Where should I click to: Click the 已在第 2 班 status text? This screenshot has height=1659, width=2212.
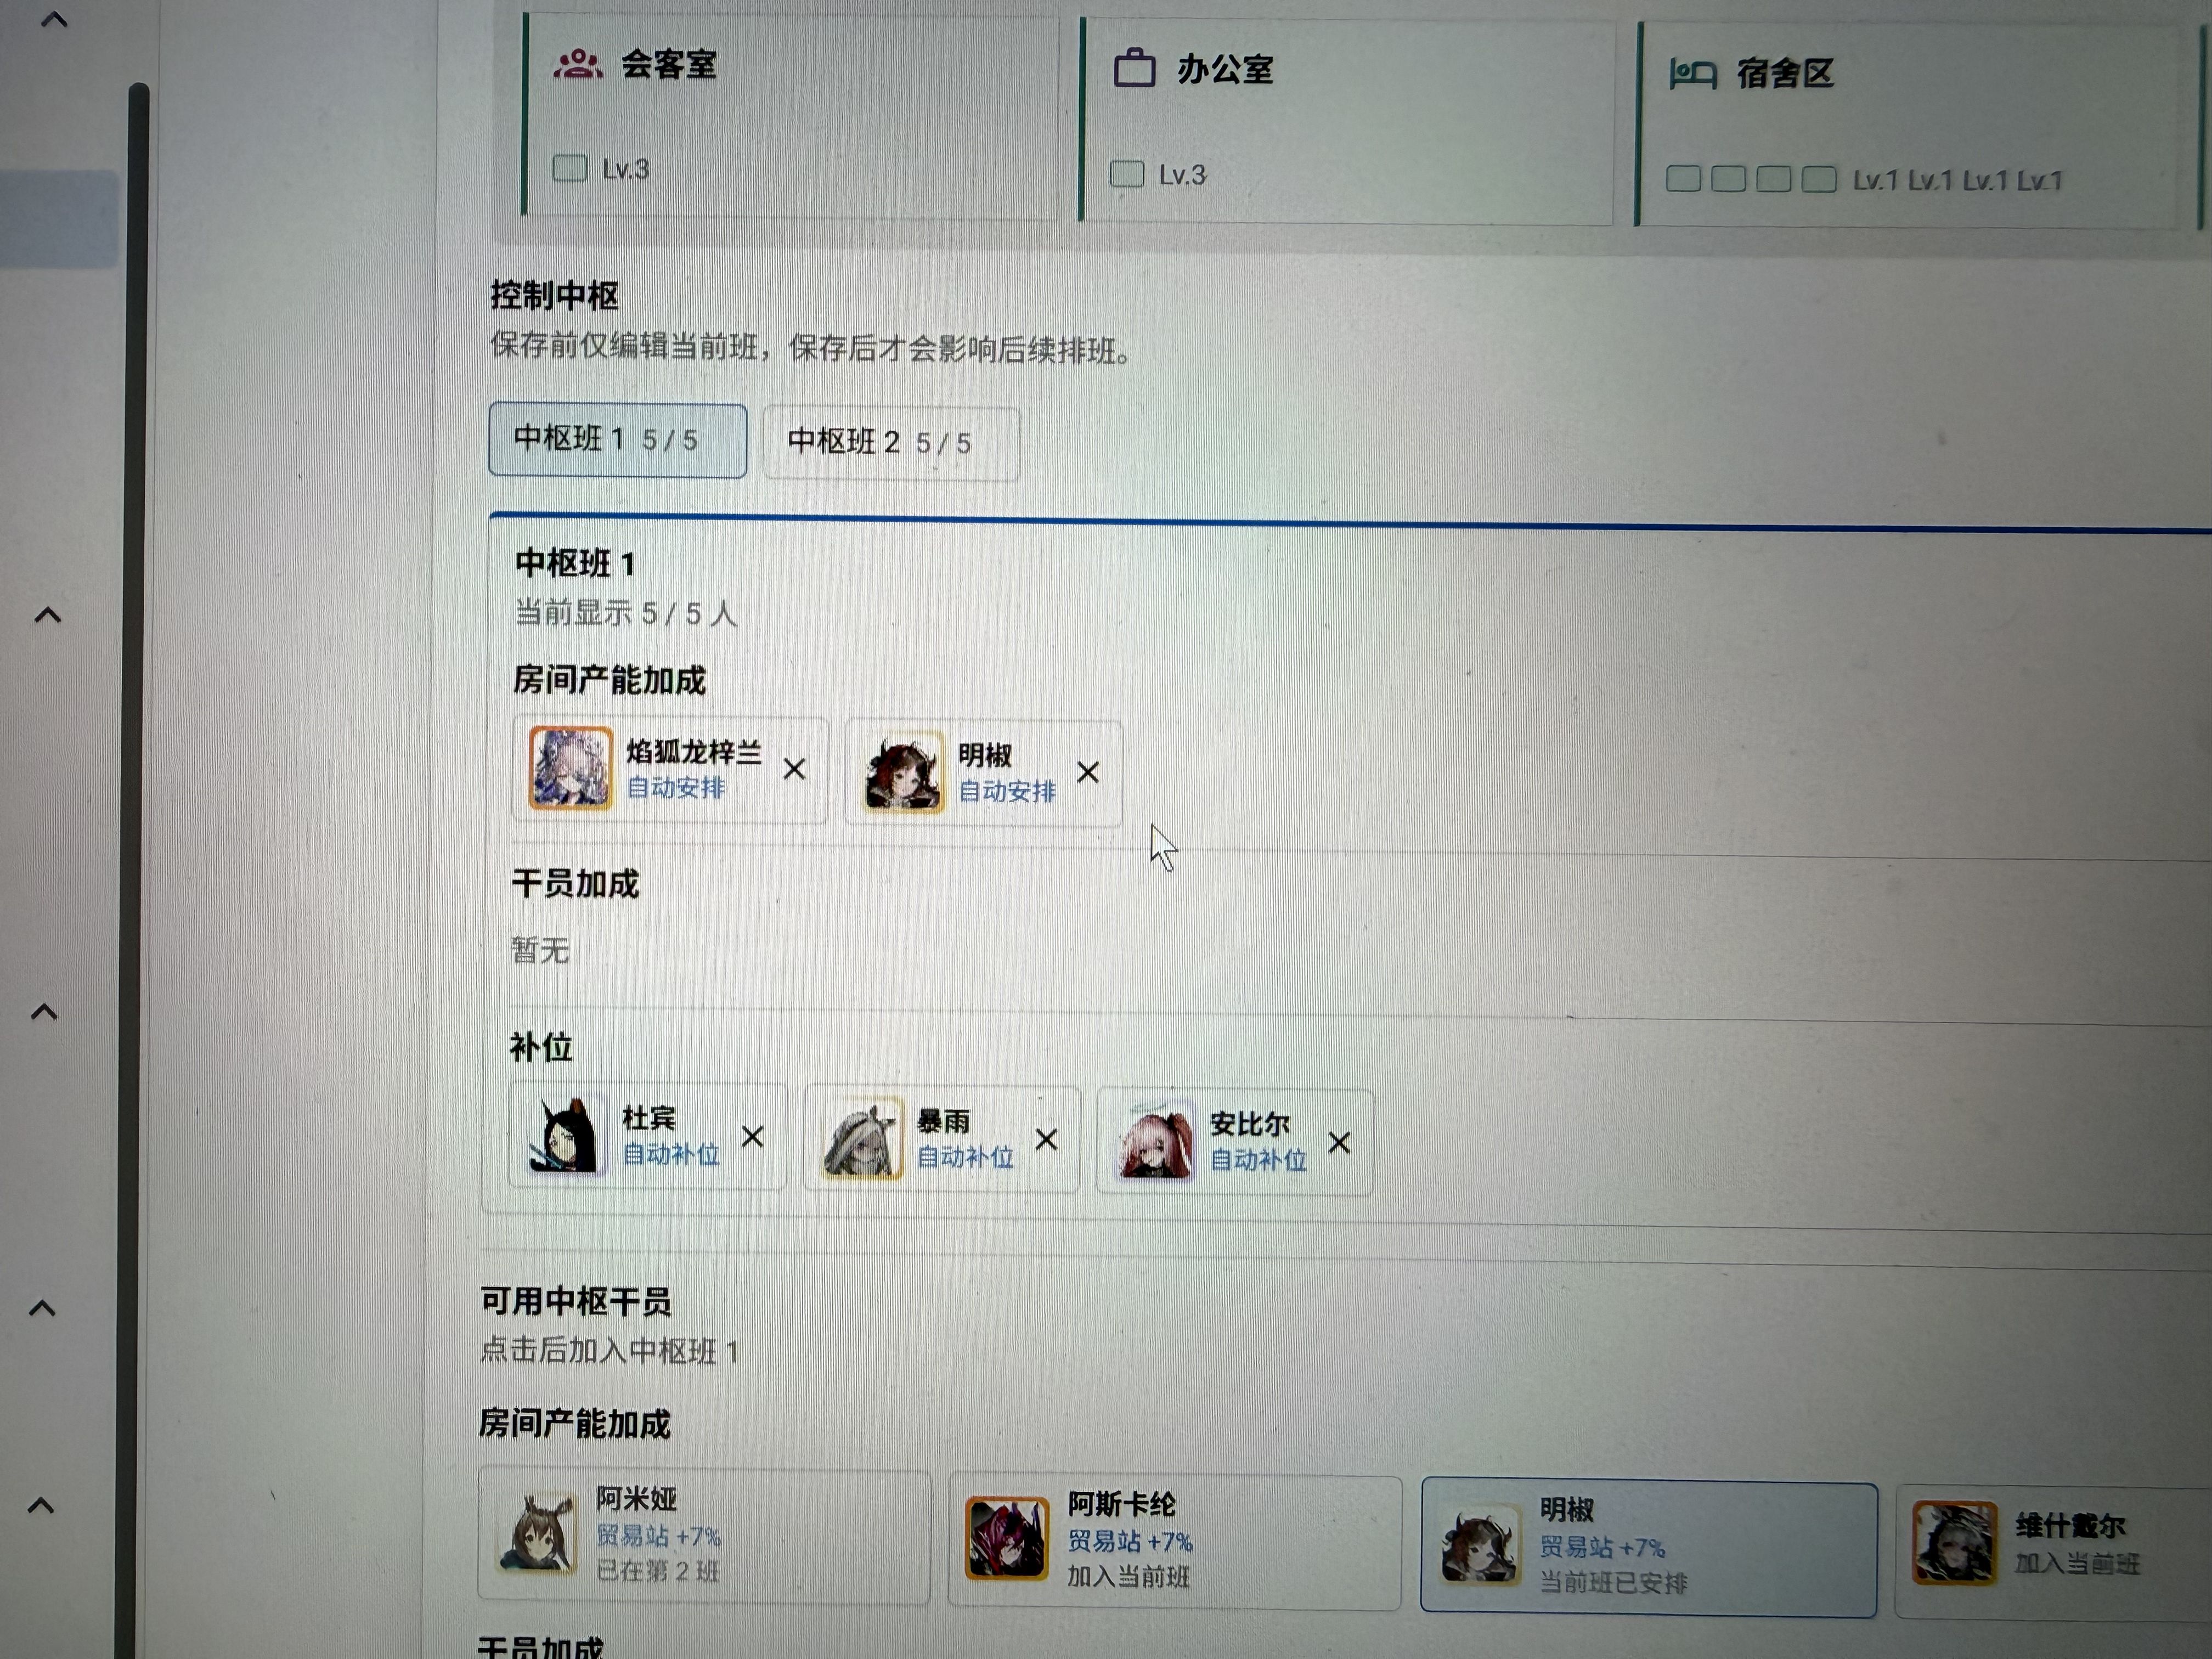click(658, 1571)
